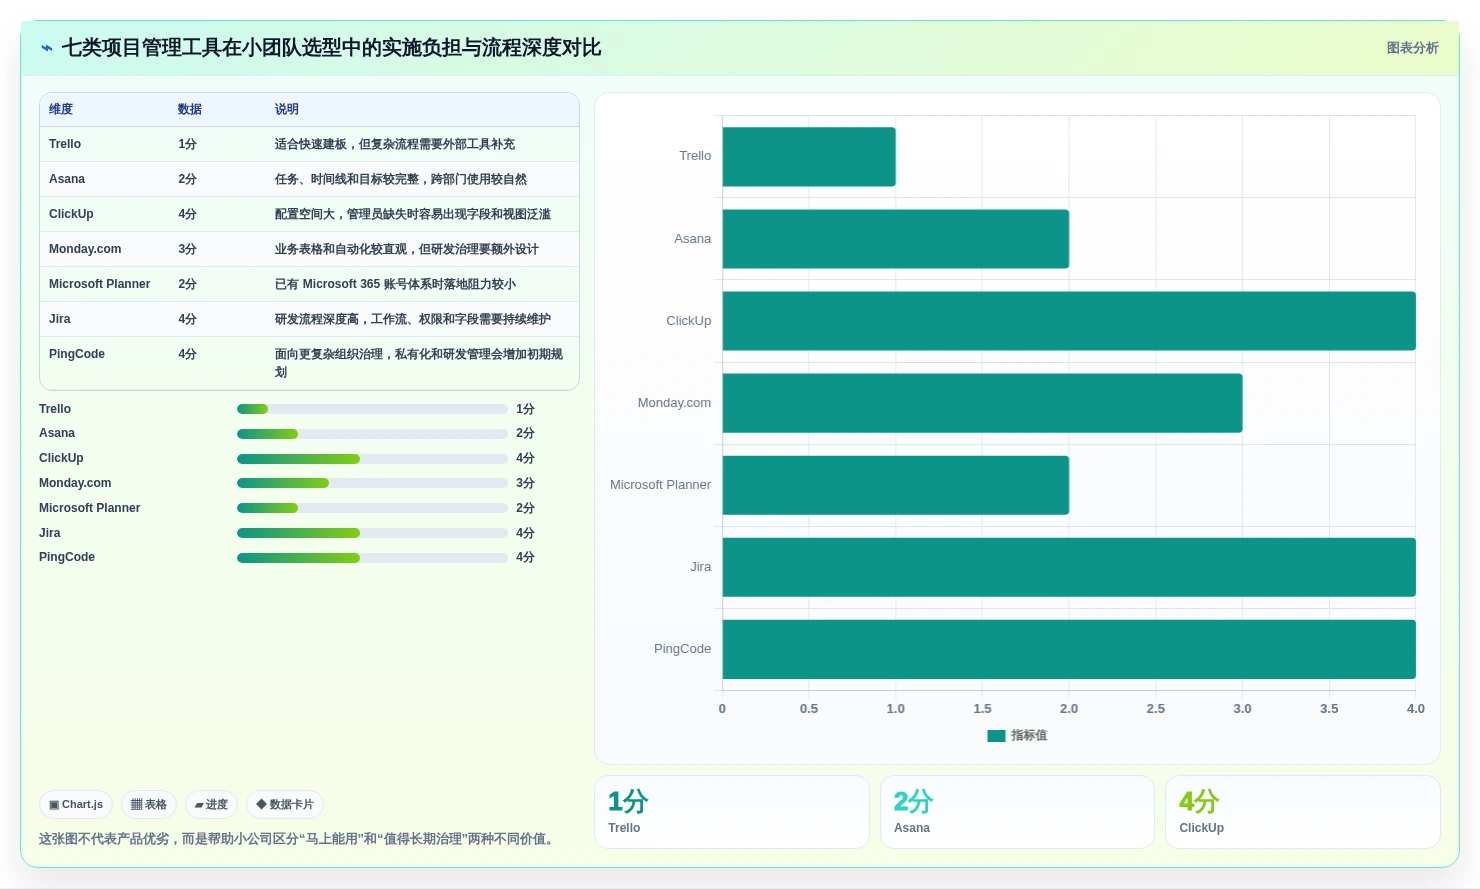This screenshot has width=1480, height=889.
Task: Click the Chart.js tag chip
Action: pyautogui.click(x=76, y=804)
